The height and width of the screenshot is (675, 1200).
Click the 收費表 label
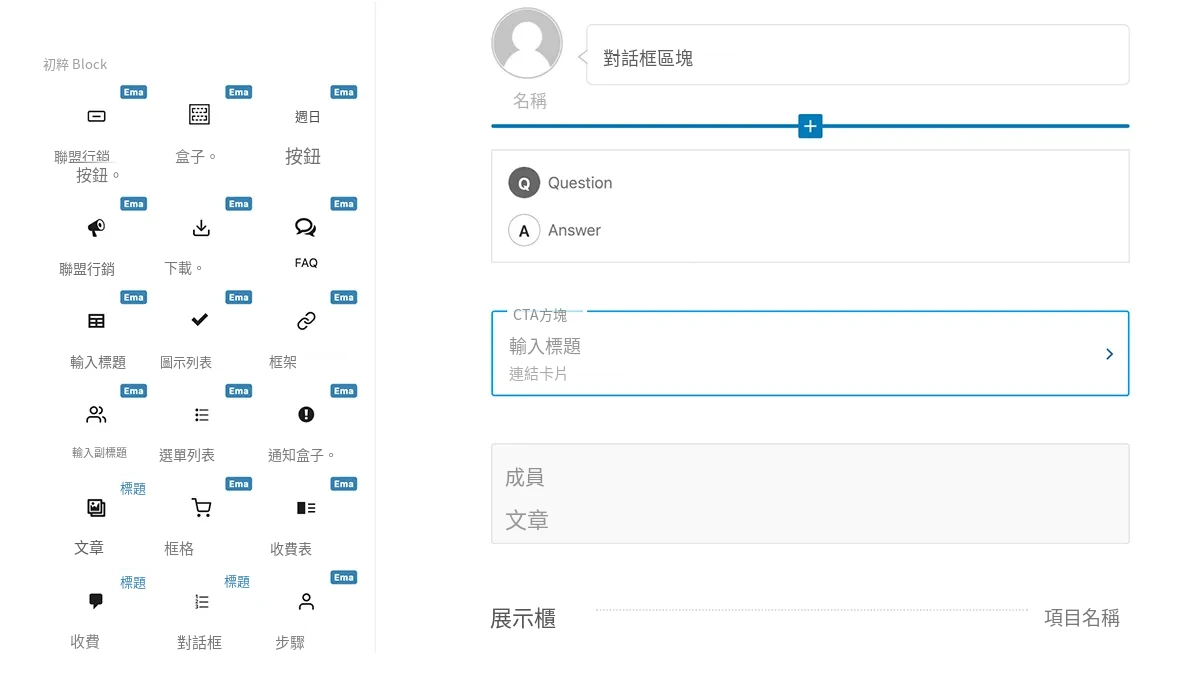click(291, 549)
